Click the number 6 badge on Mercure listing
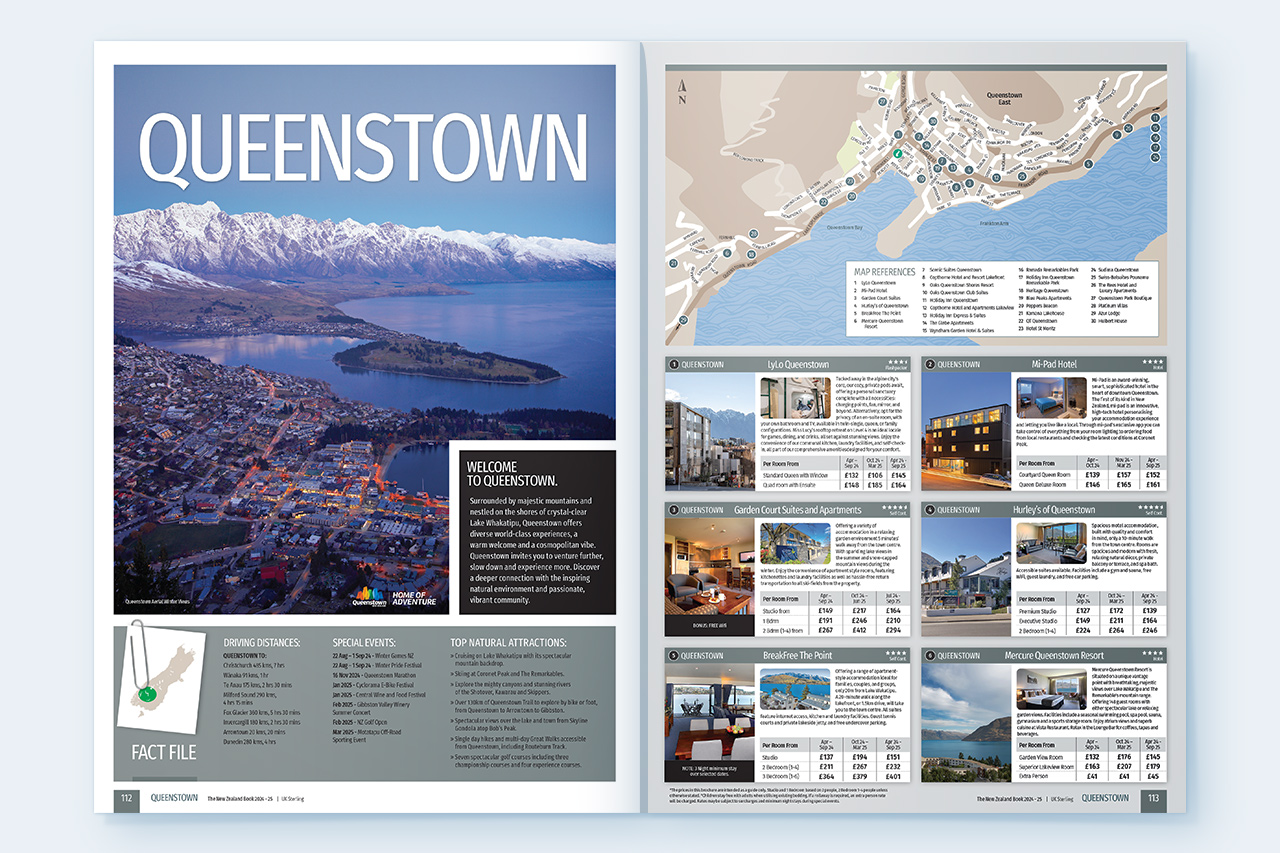This screenshot has height=853, width=1280. click(930, 656)
